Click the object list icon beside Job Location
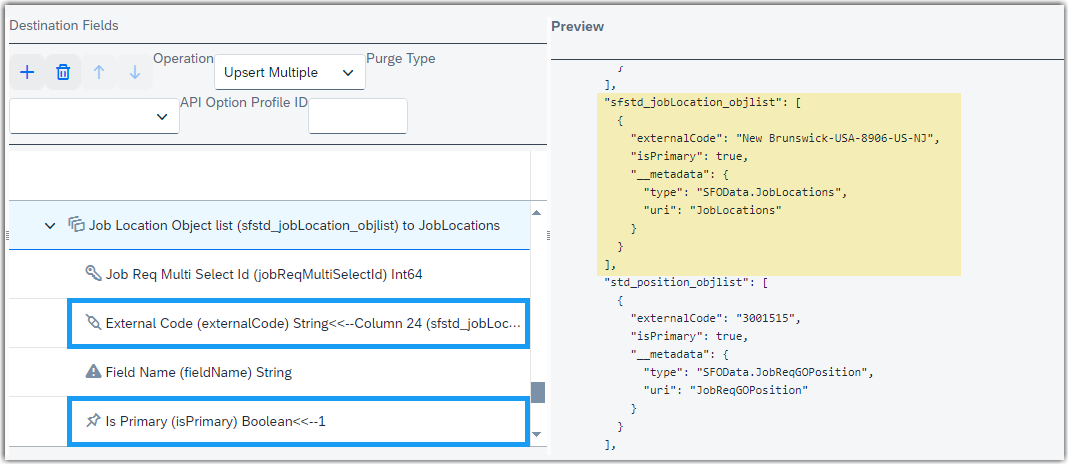 76,224
